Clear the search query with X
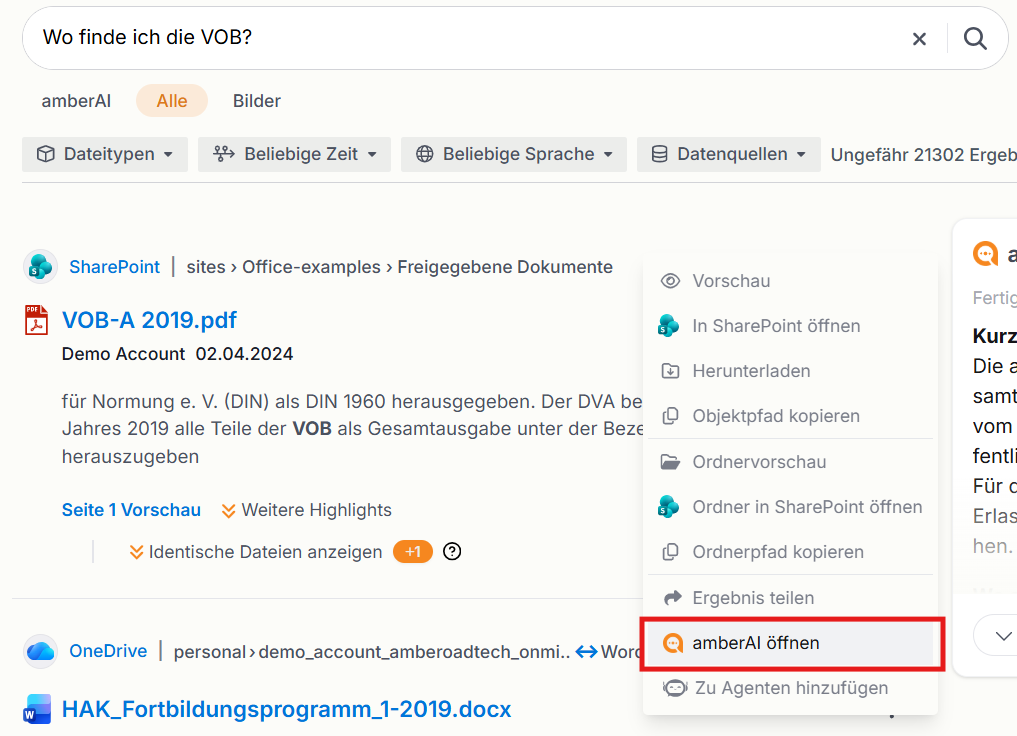This screenshot has width=1017, height=736. coord(919,39)
